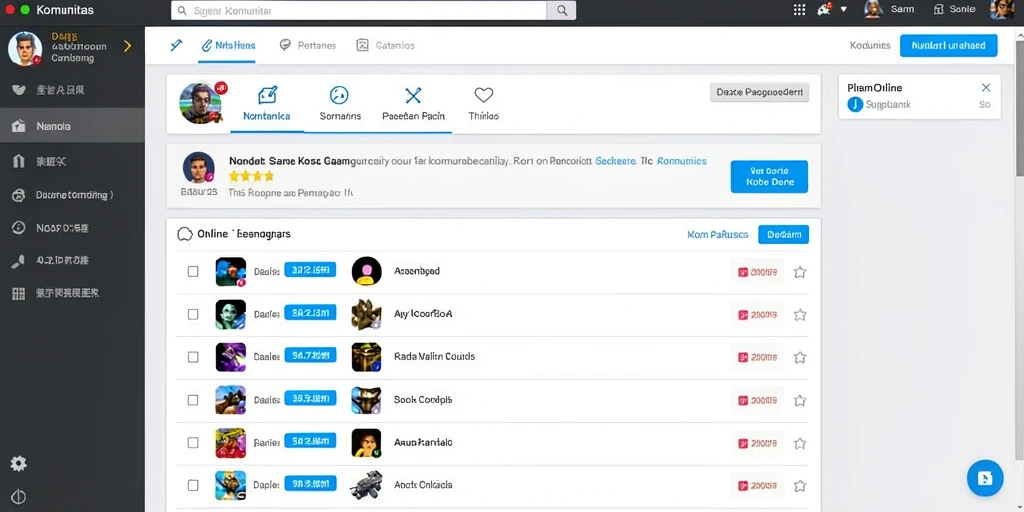
Task: Click the Kom Pañusce link
Action: tap(718, 234)
